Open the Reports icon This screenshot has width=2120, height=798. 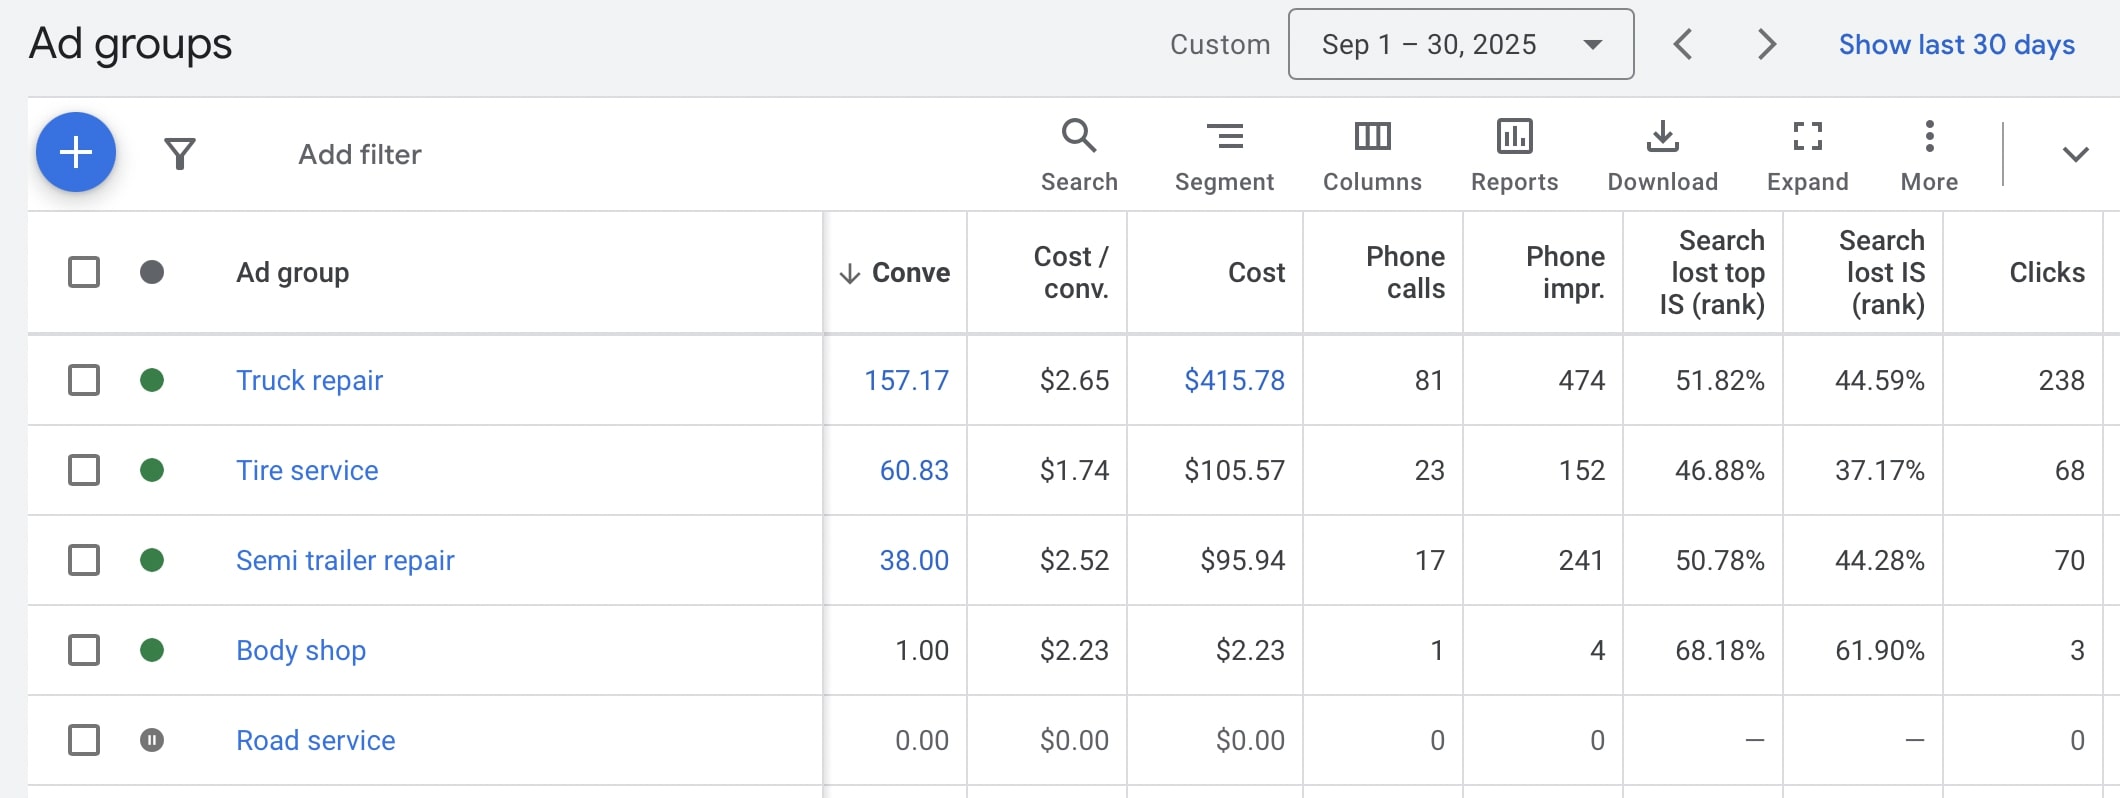(x=1514, y=154)
